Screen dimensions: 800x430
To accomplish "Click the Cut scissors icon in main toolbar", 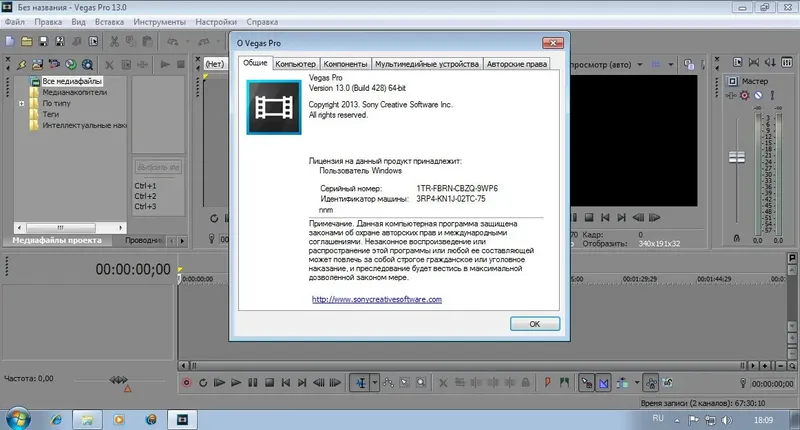I will 114,41.
